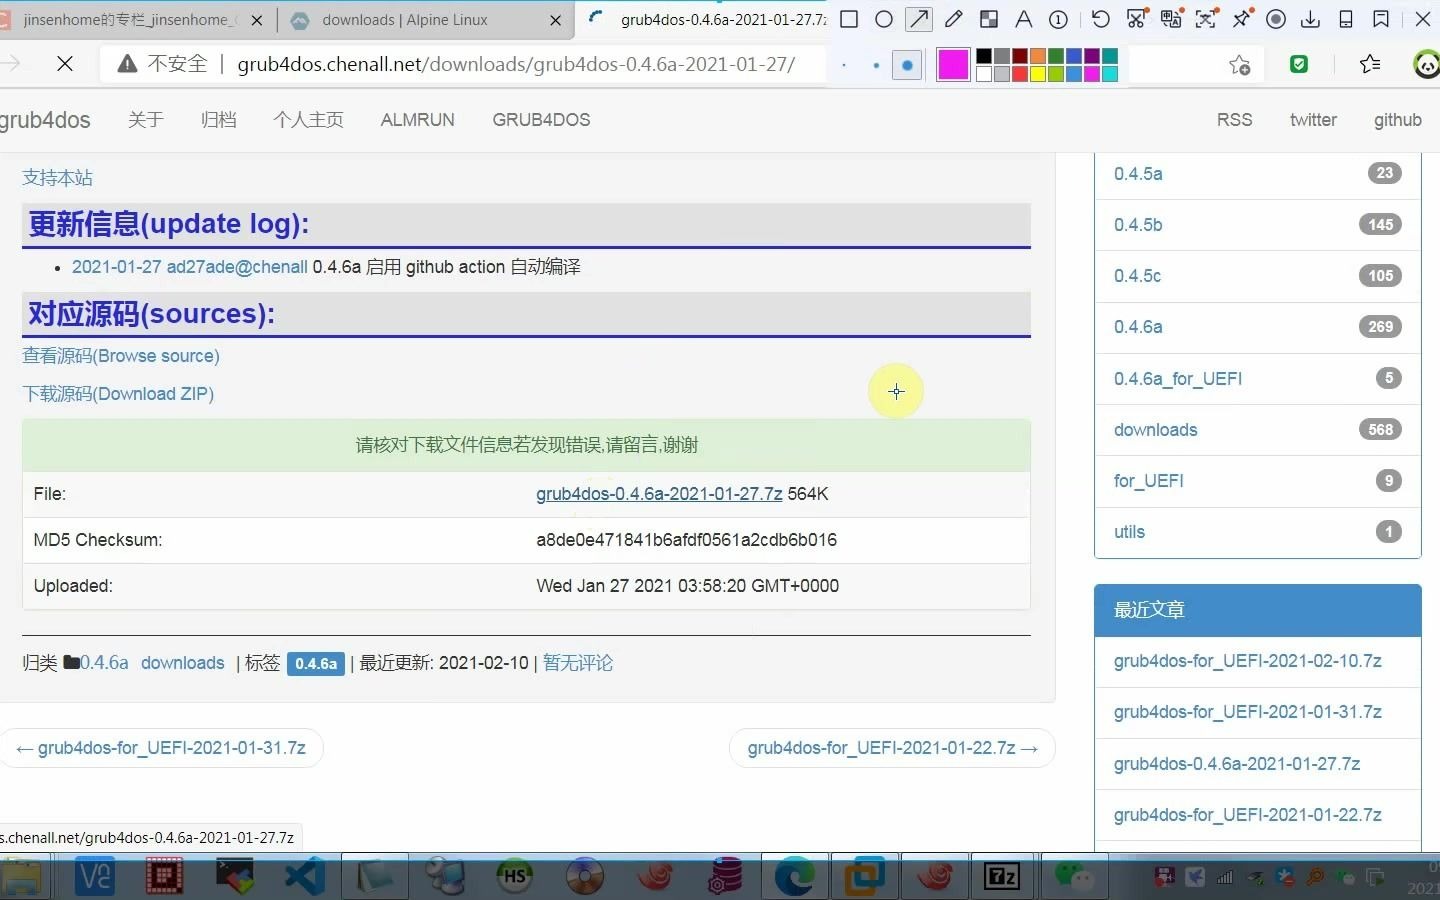Go to next post grub4dos-for_UEFI-2021-01-22.7z
Screen dimensions: 1440x900
tap(892, 748)
